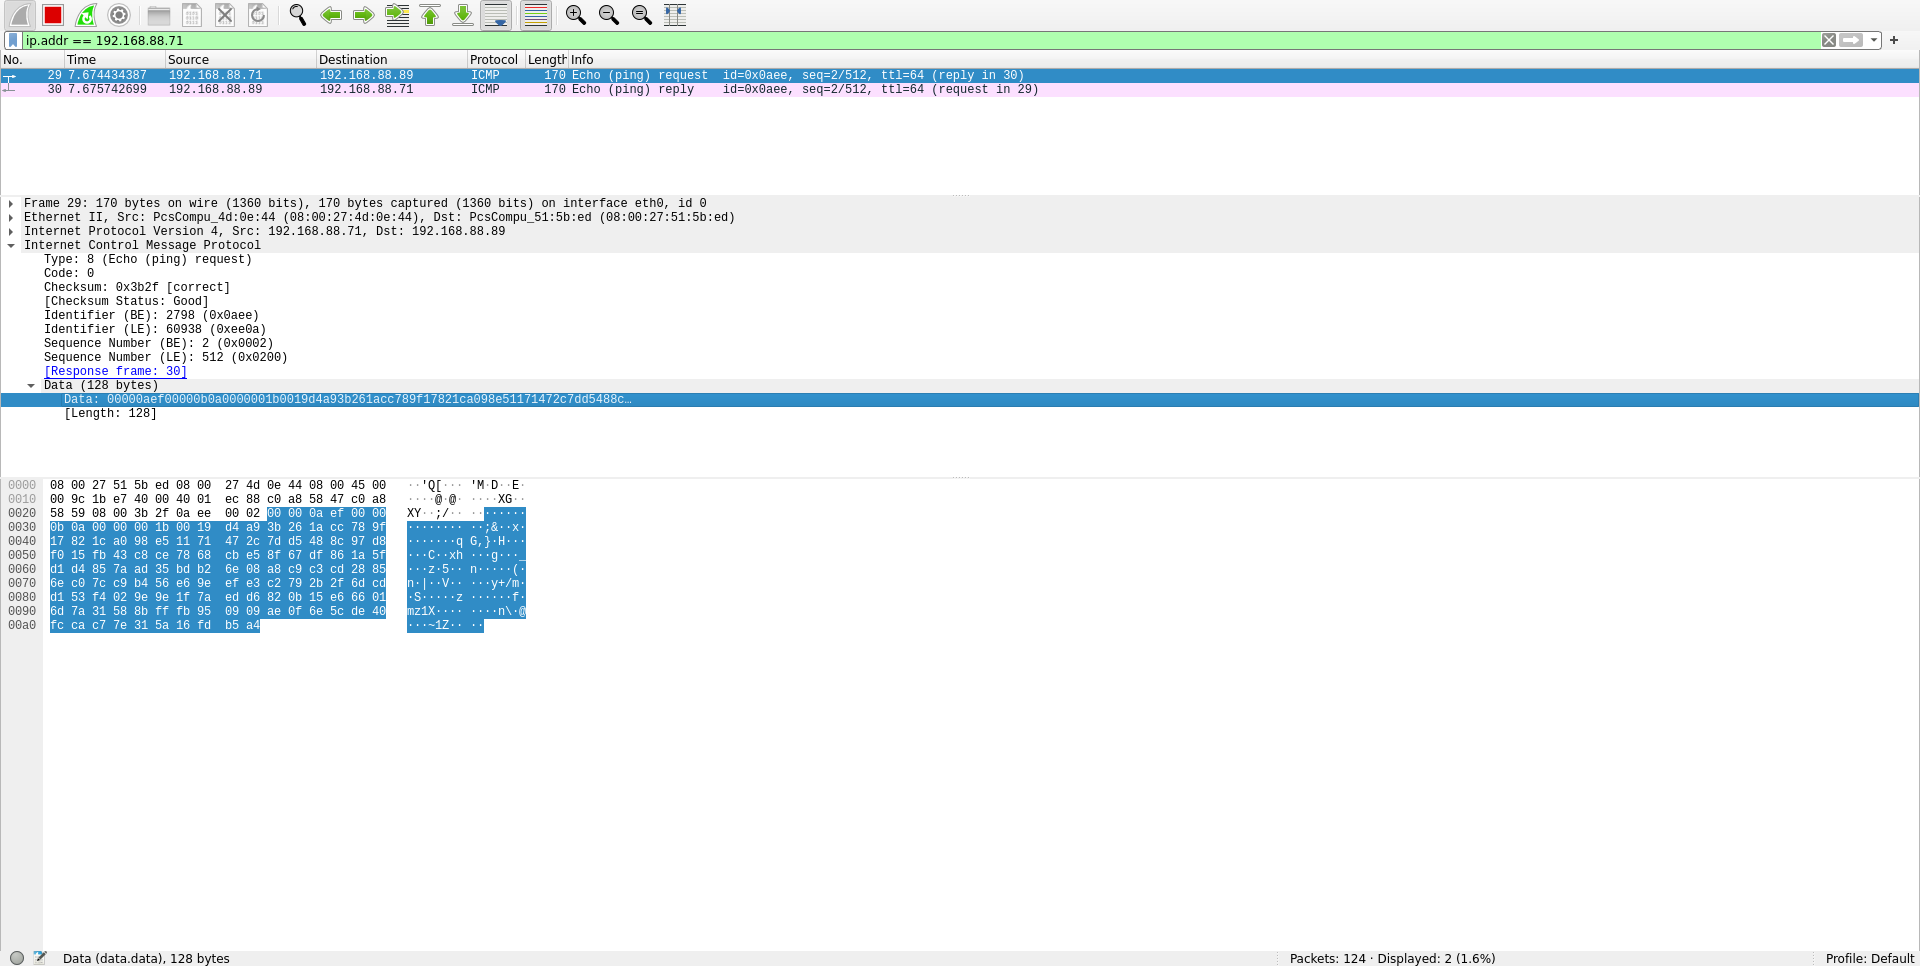Viewport: 1920px width, 966px height.
Task: Select Identifier (BE): 2798 field
Action: [x=151, y=315]
